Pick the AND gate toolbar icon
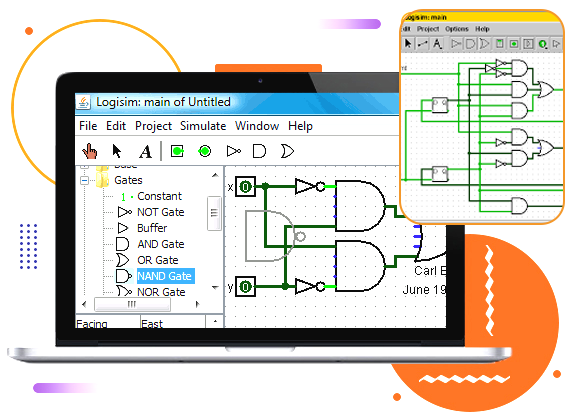The image size is (570, 420). point(259,151)
